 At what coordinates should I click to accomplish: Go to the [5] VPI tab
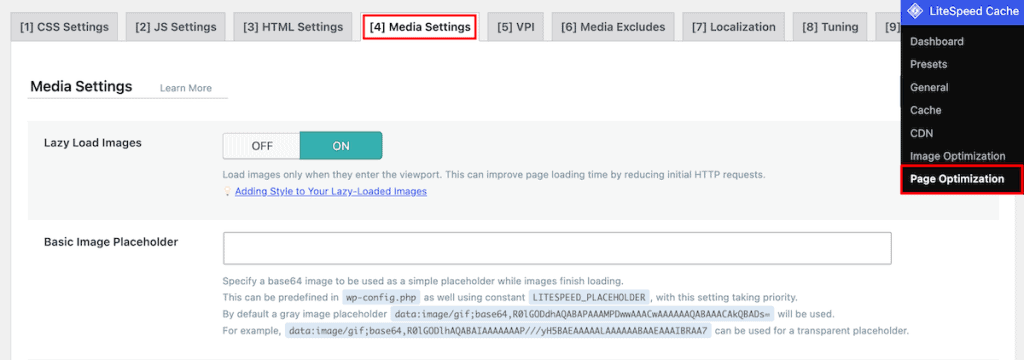tap(515, 27)
